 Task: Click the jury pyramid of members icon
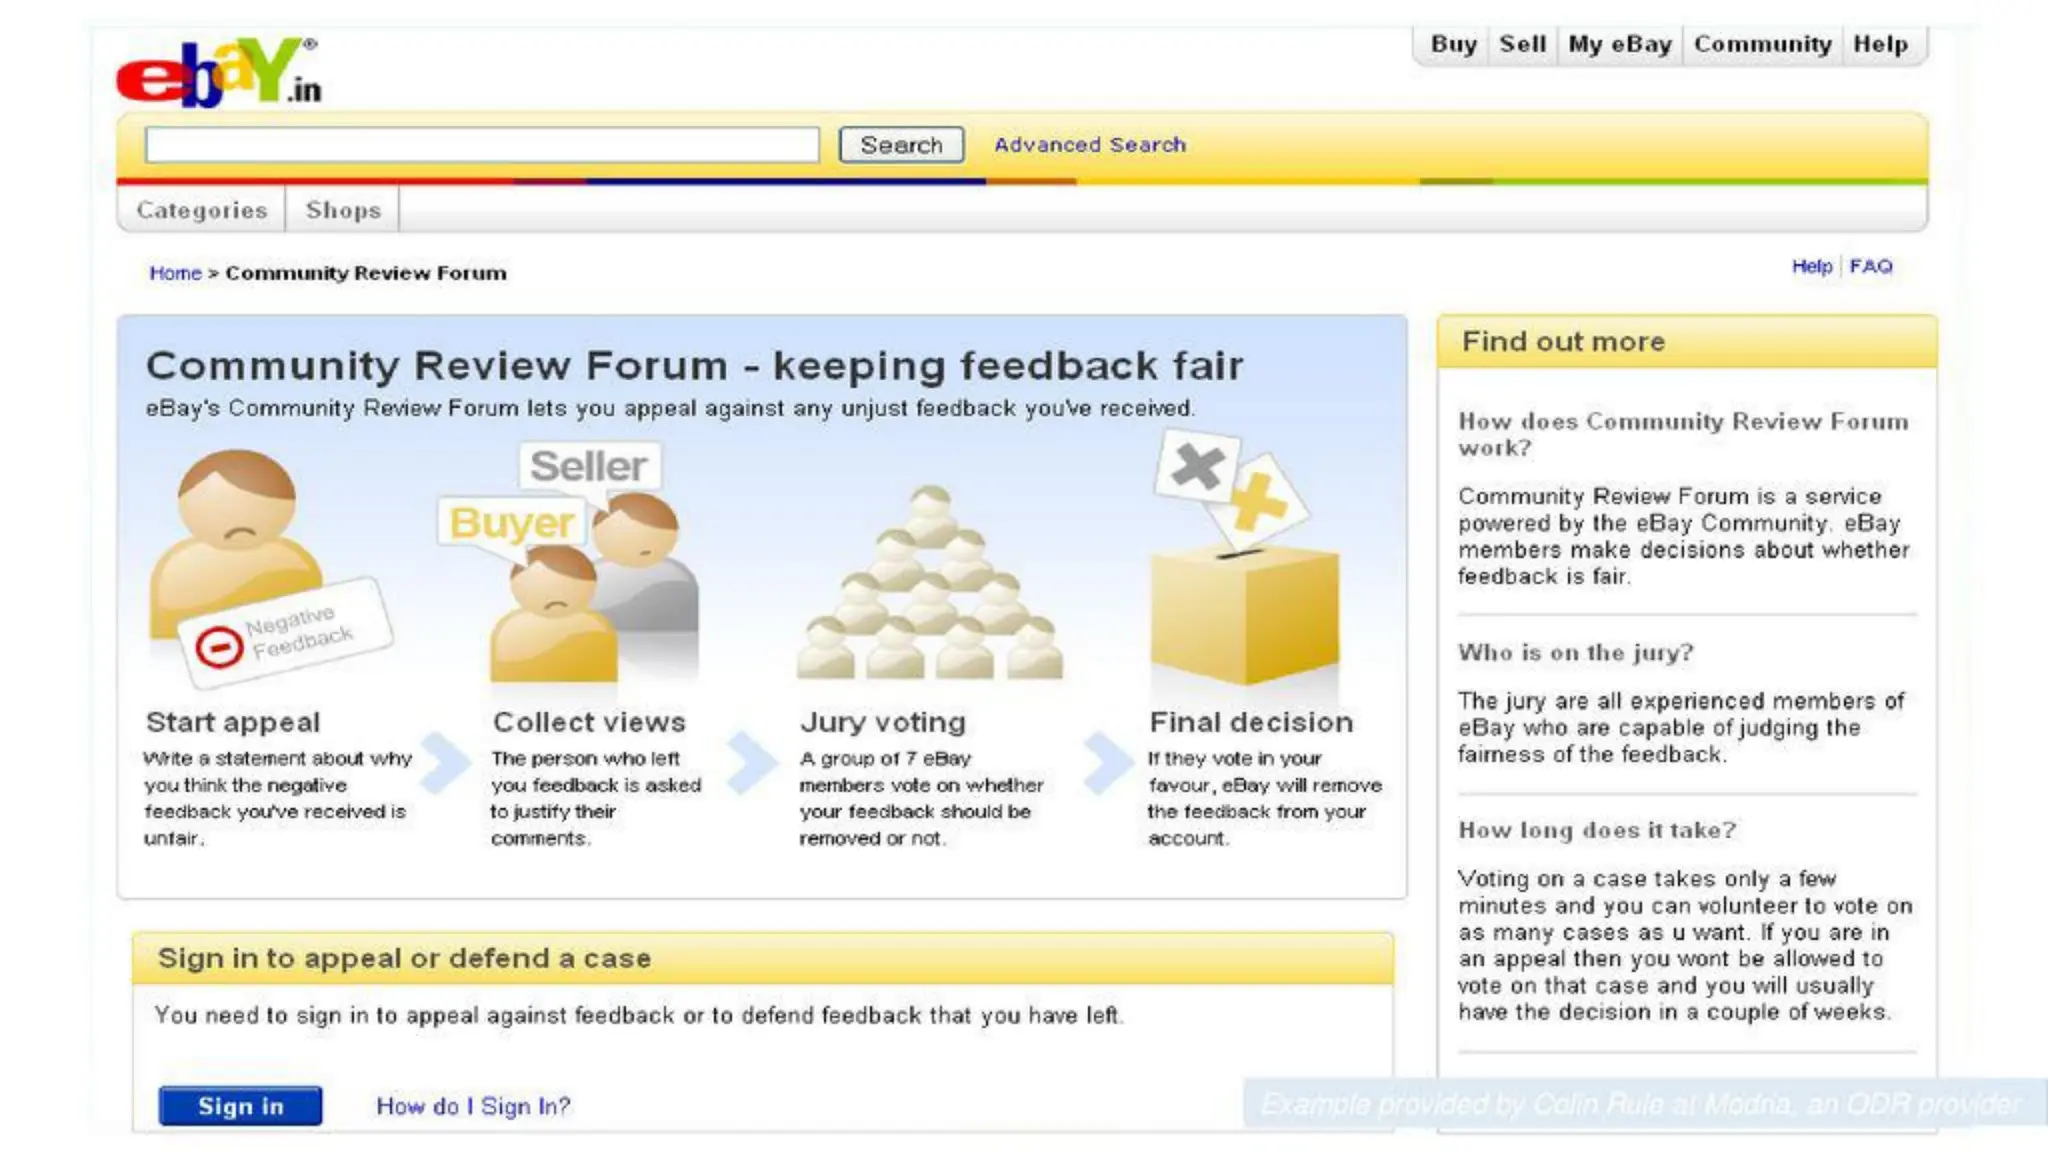coord(930,590)
